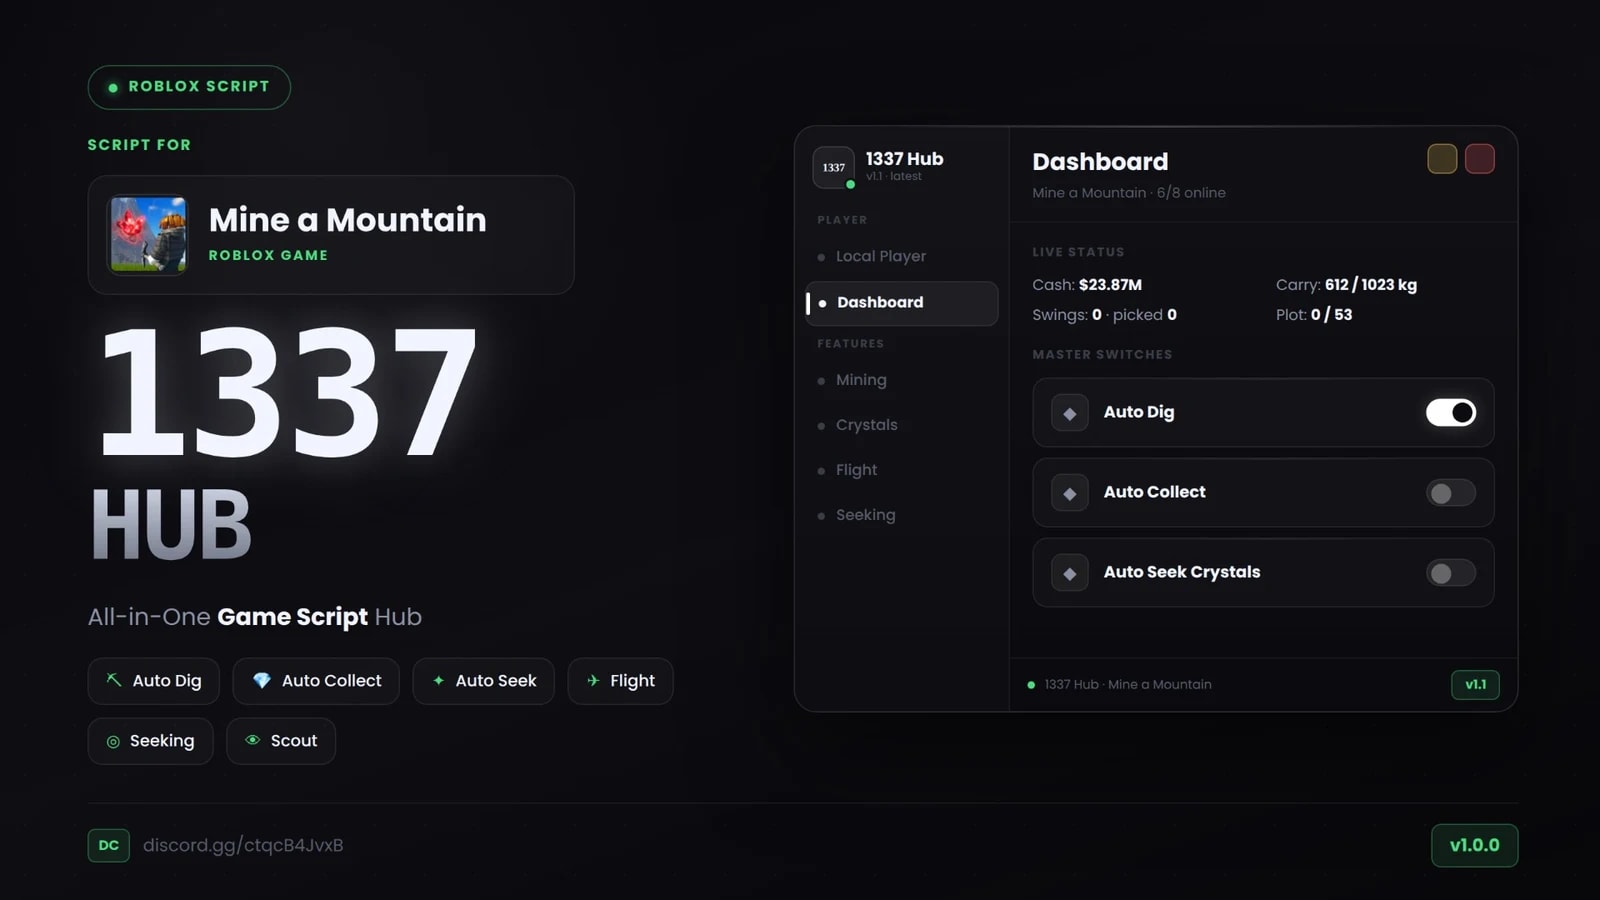Click the DC Discord badge icon
This screenshot has width=1600, height=900.
pyautogui.click(x=108, y=845)
